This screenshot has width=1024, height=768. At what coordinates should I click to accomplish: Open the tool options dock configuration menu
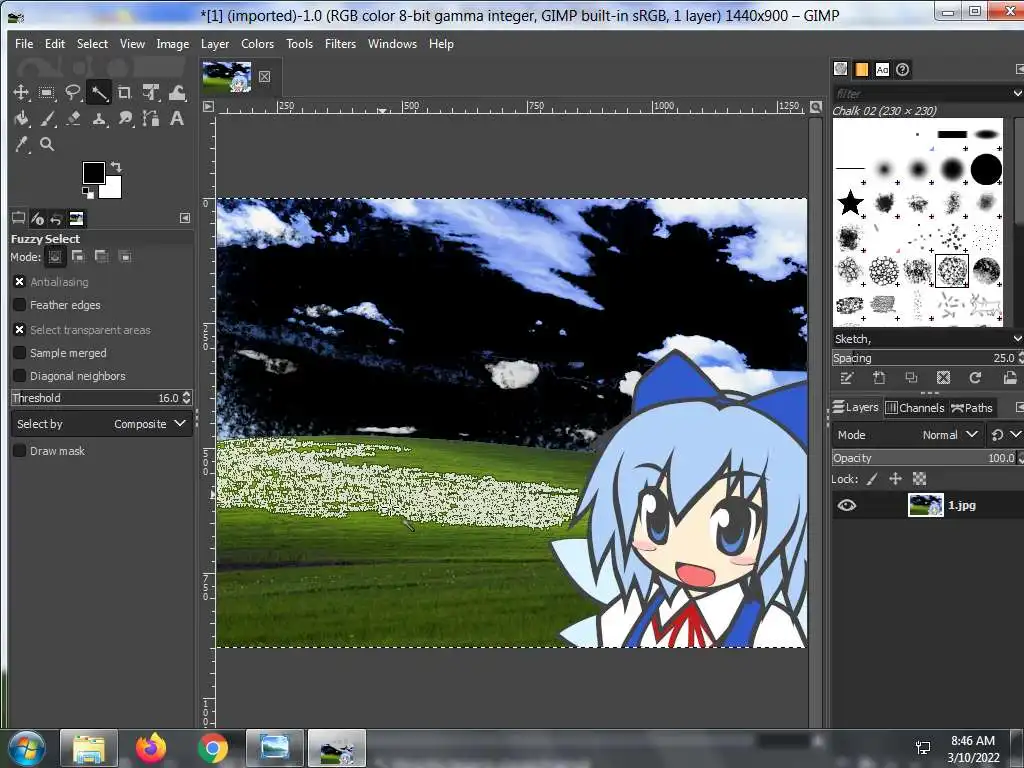click(185, 218)
